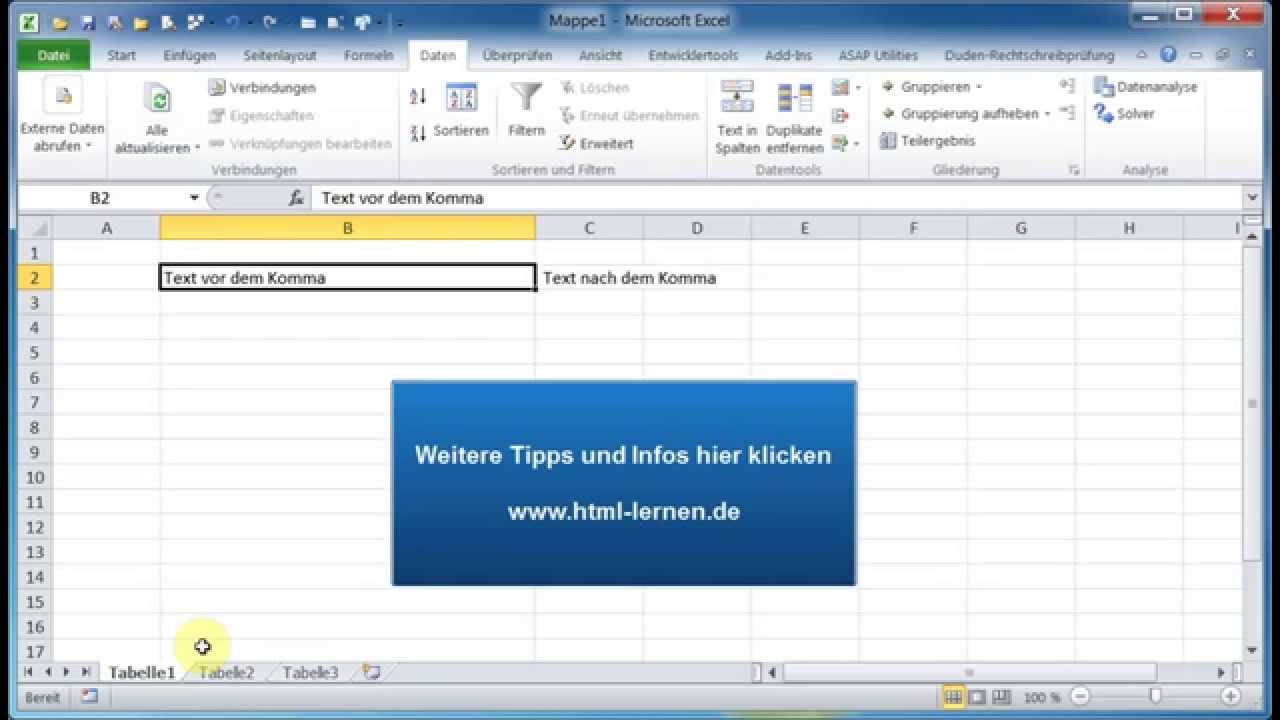Viewport: 1280px width, 720px height.
Task: Click zoom out minus button
Action: coord(1080,697)
